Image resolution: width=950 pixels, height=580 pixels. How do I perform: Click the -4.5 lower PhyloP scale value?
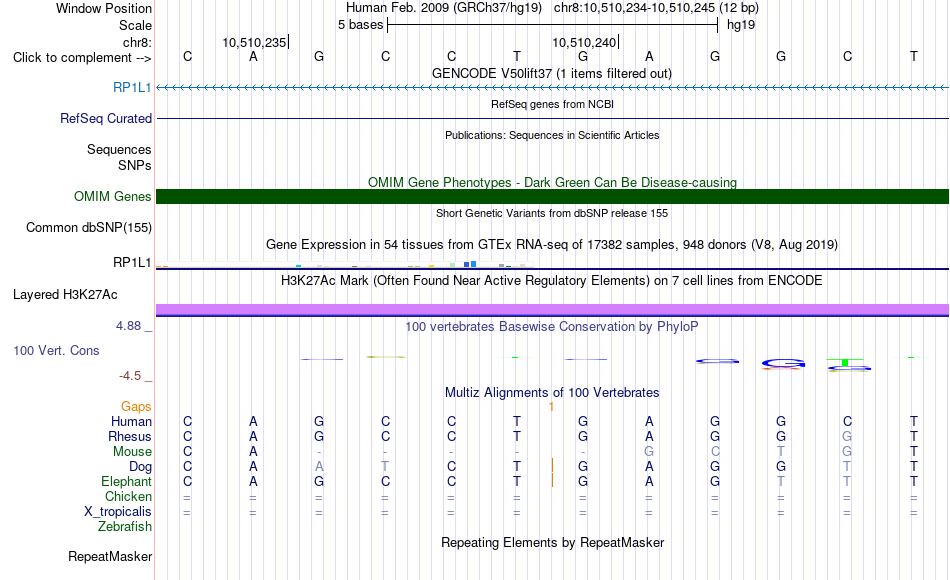130,376
